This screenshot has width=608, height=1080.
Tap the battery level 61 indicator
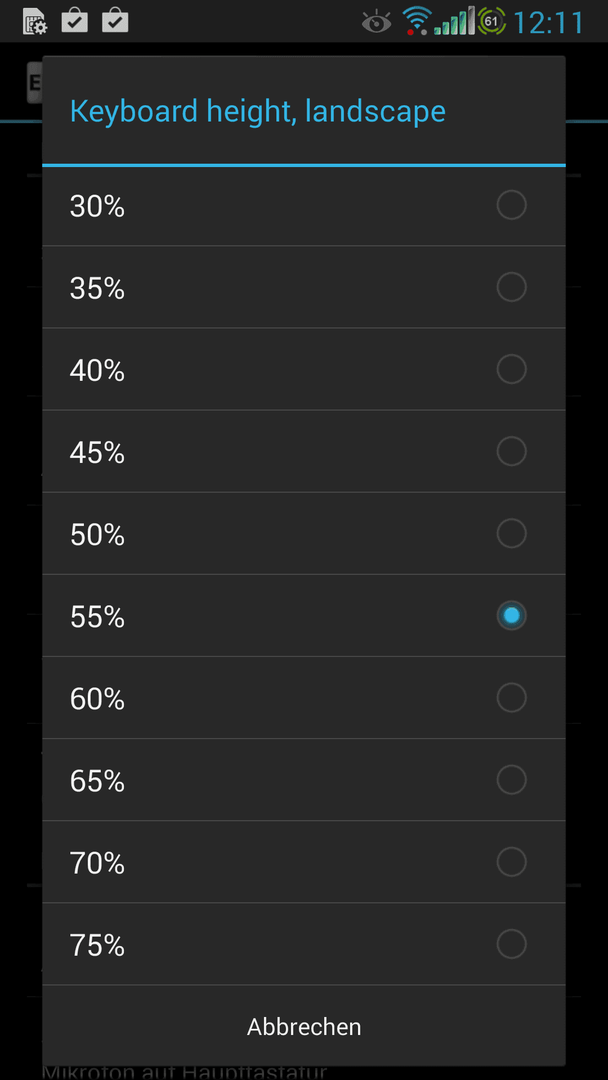coord(491,21)
